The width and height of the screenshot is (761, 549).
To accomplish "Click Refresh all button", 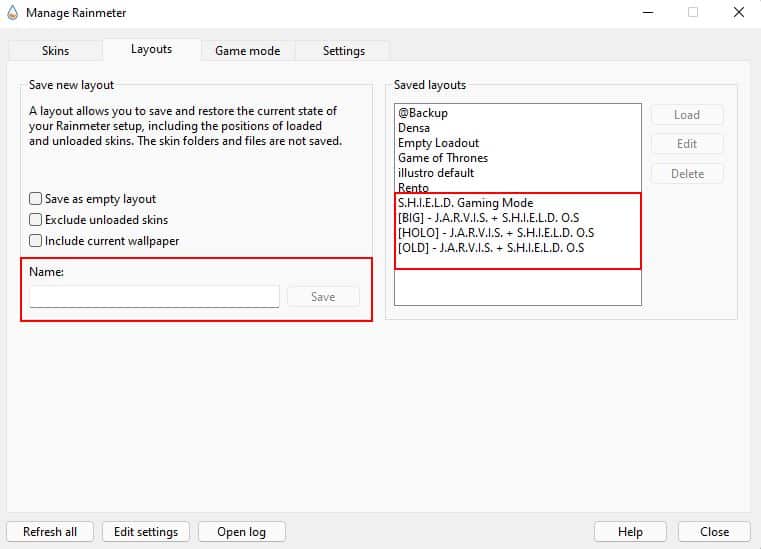I will 50,532.
